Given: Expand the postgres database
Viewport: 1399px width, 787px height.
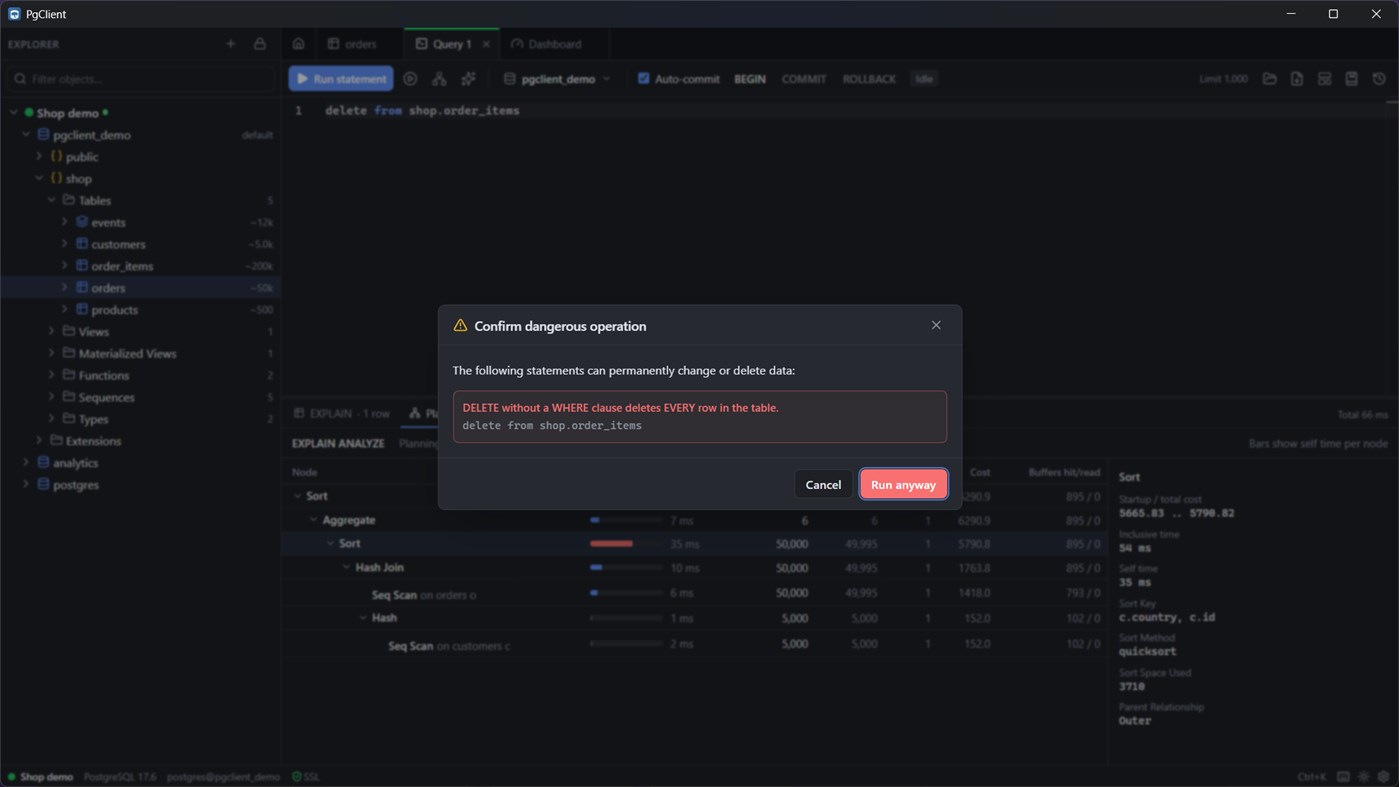Looking at the screenshot, I should 26,485.
